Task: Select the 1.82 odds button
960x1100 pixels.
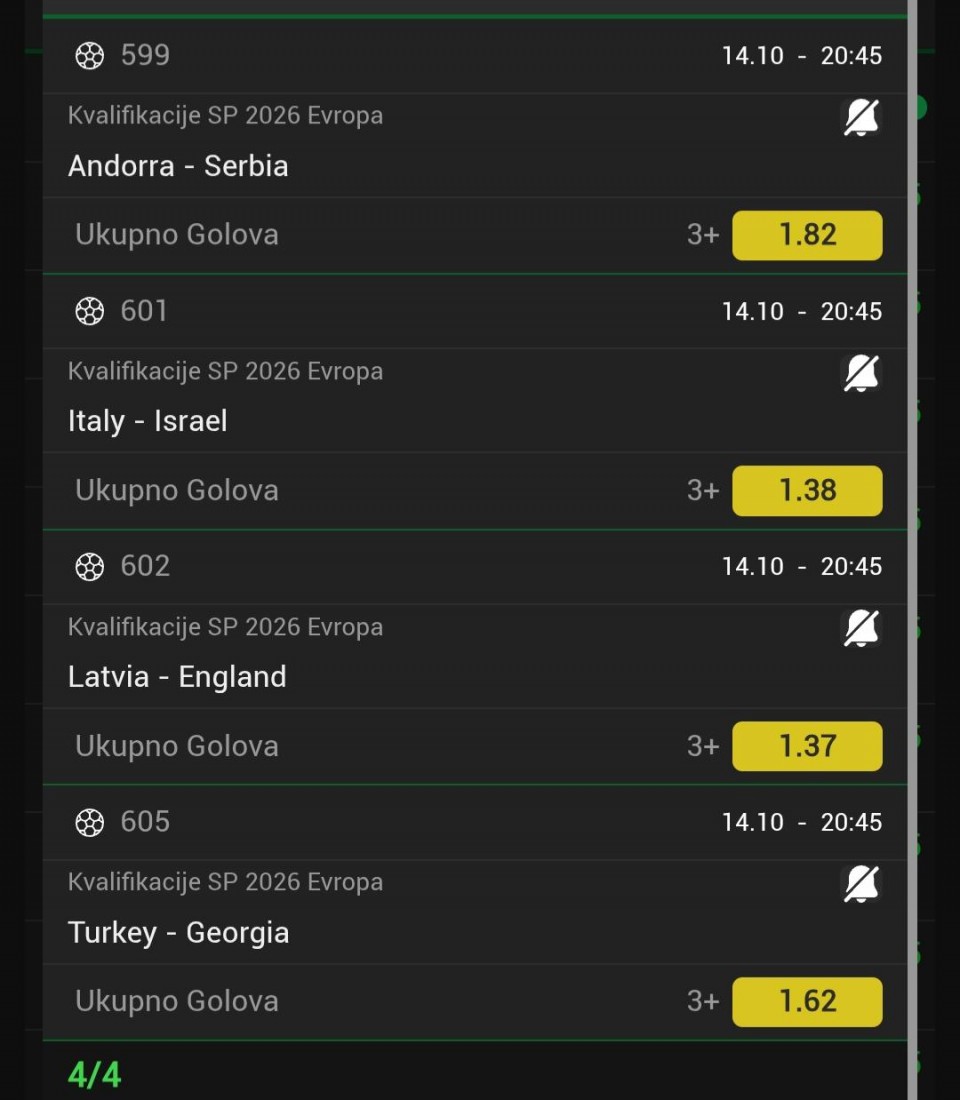Action: [807, 235]
